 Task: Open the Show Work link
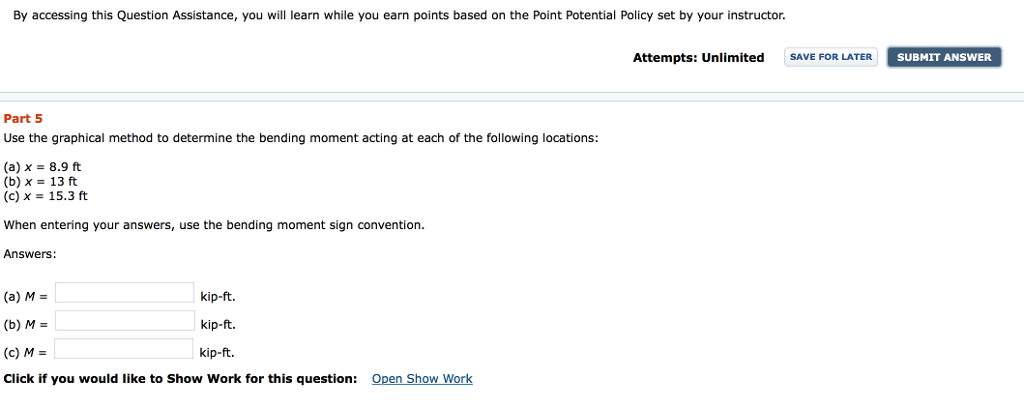coord(422,379)
